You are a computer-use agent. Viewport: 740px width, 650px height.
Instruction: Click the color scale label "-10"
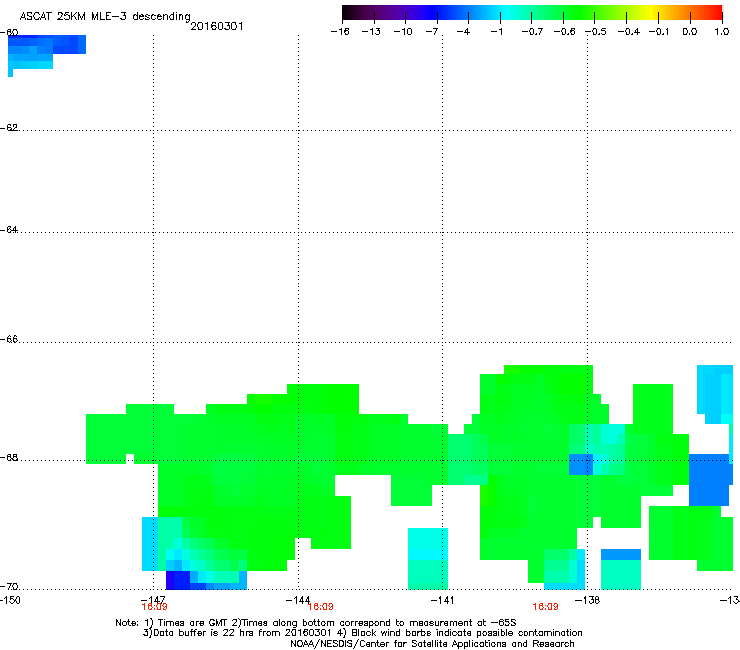[403, 32]
